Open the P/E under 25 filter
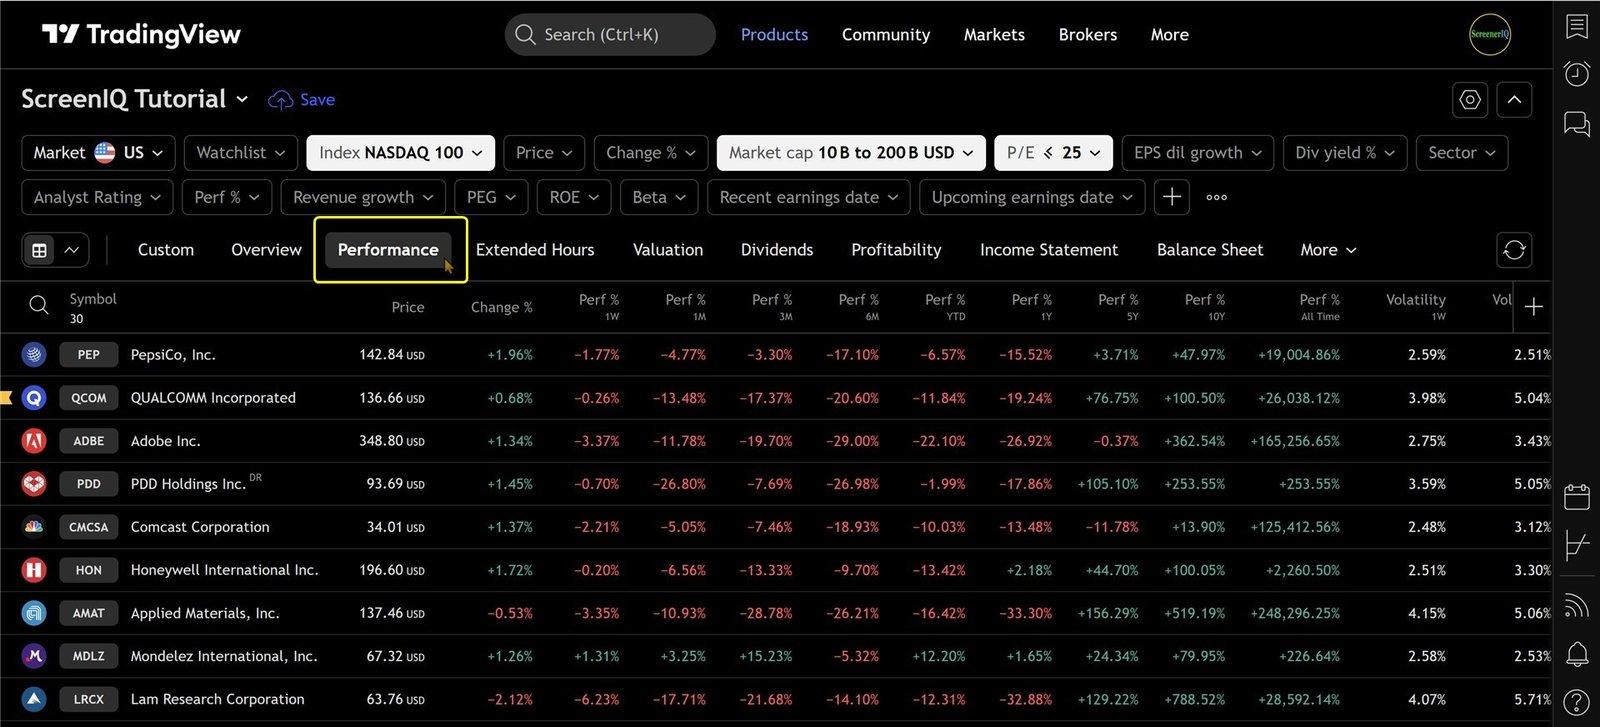This screenshot has width=1600, height=727. 1053,153
